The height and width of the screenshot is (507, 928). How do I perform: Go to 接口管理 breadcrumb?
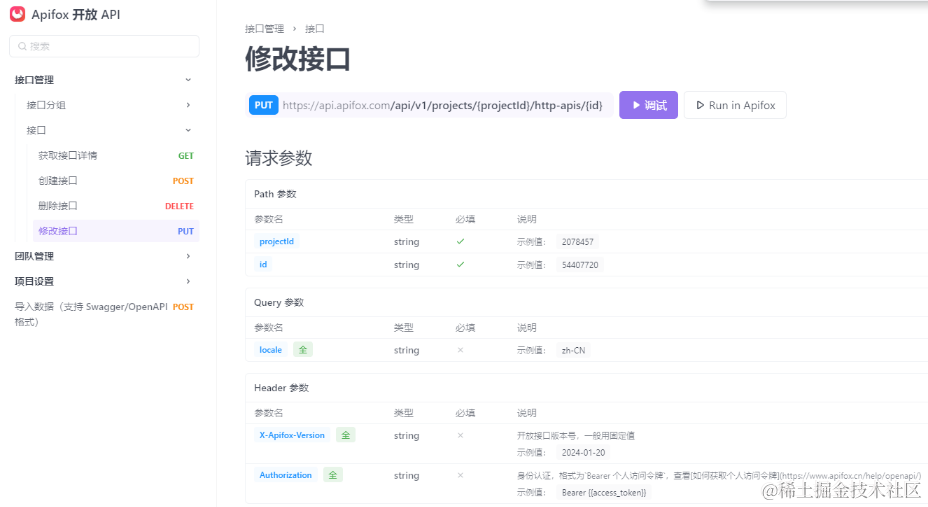265,28
